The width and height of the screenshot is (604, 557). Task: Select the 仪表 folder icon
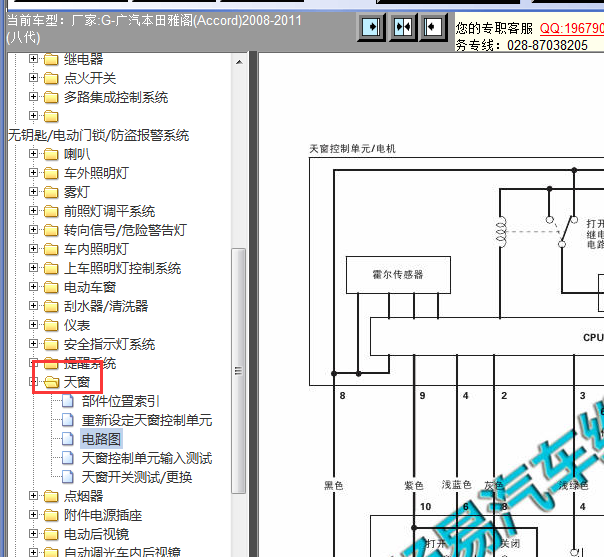[51, 325]
